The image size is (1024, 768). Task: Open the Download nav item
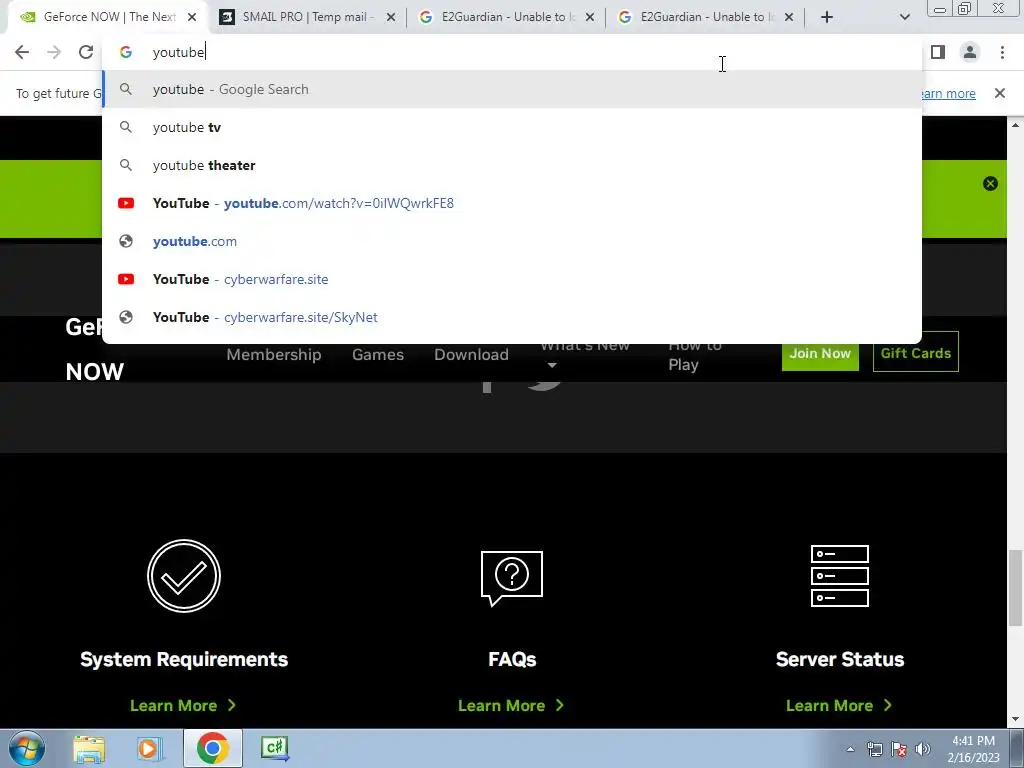pos(471,355)
